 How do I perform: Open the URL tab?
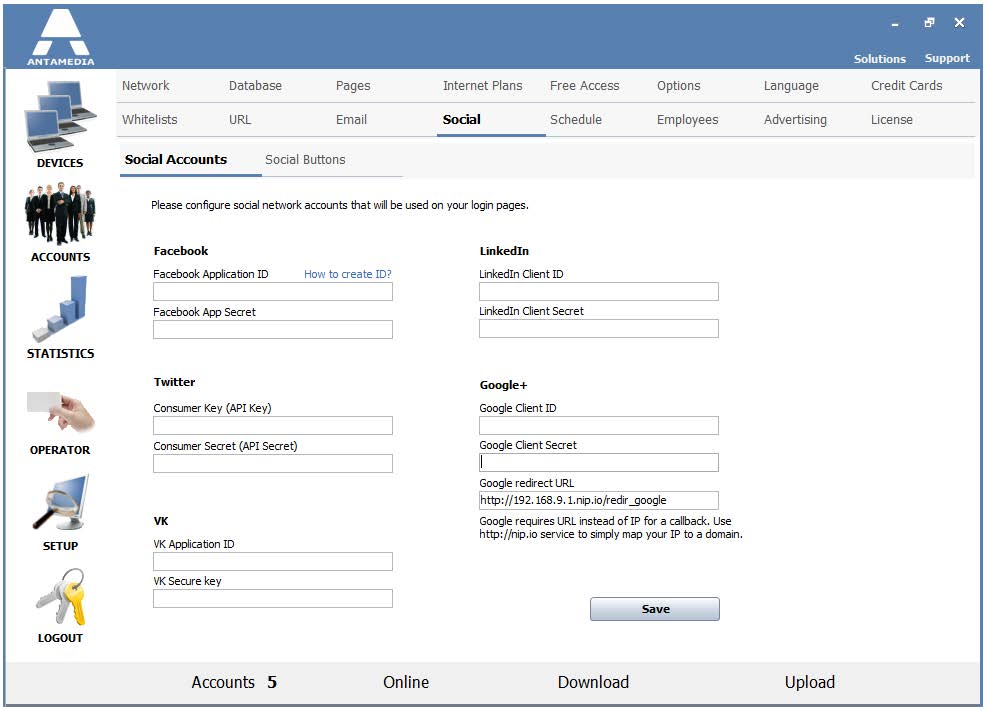240,120
